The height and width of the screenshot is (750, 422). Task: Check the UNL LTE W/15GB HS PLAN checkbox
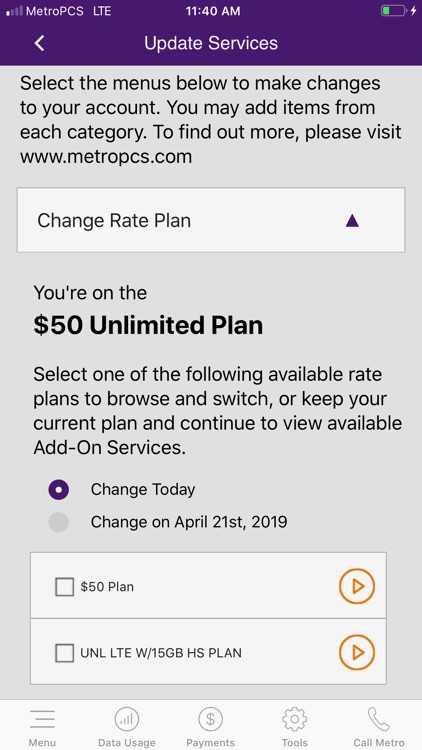click(65, 653)
